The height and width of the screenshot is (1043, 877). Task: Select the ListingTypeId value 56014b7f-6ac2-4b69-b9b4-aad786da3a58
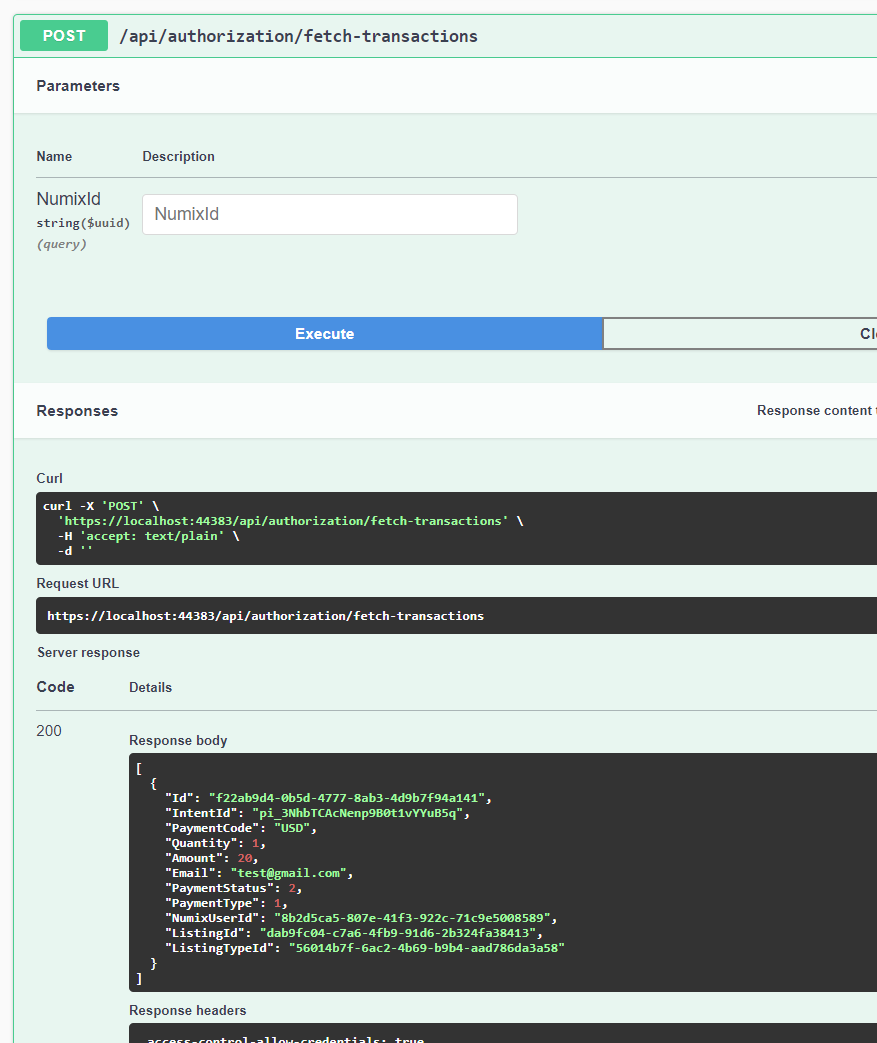click(x=427, y=948)
